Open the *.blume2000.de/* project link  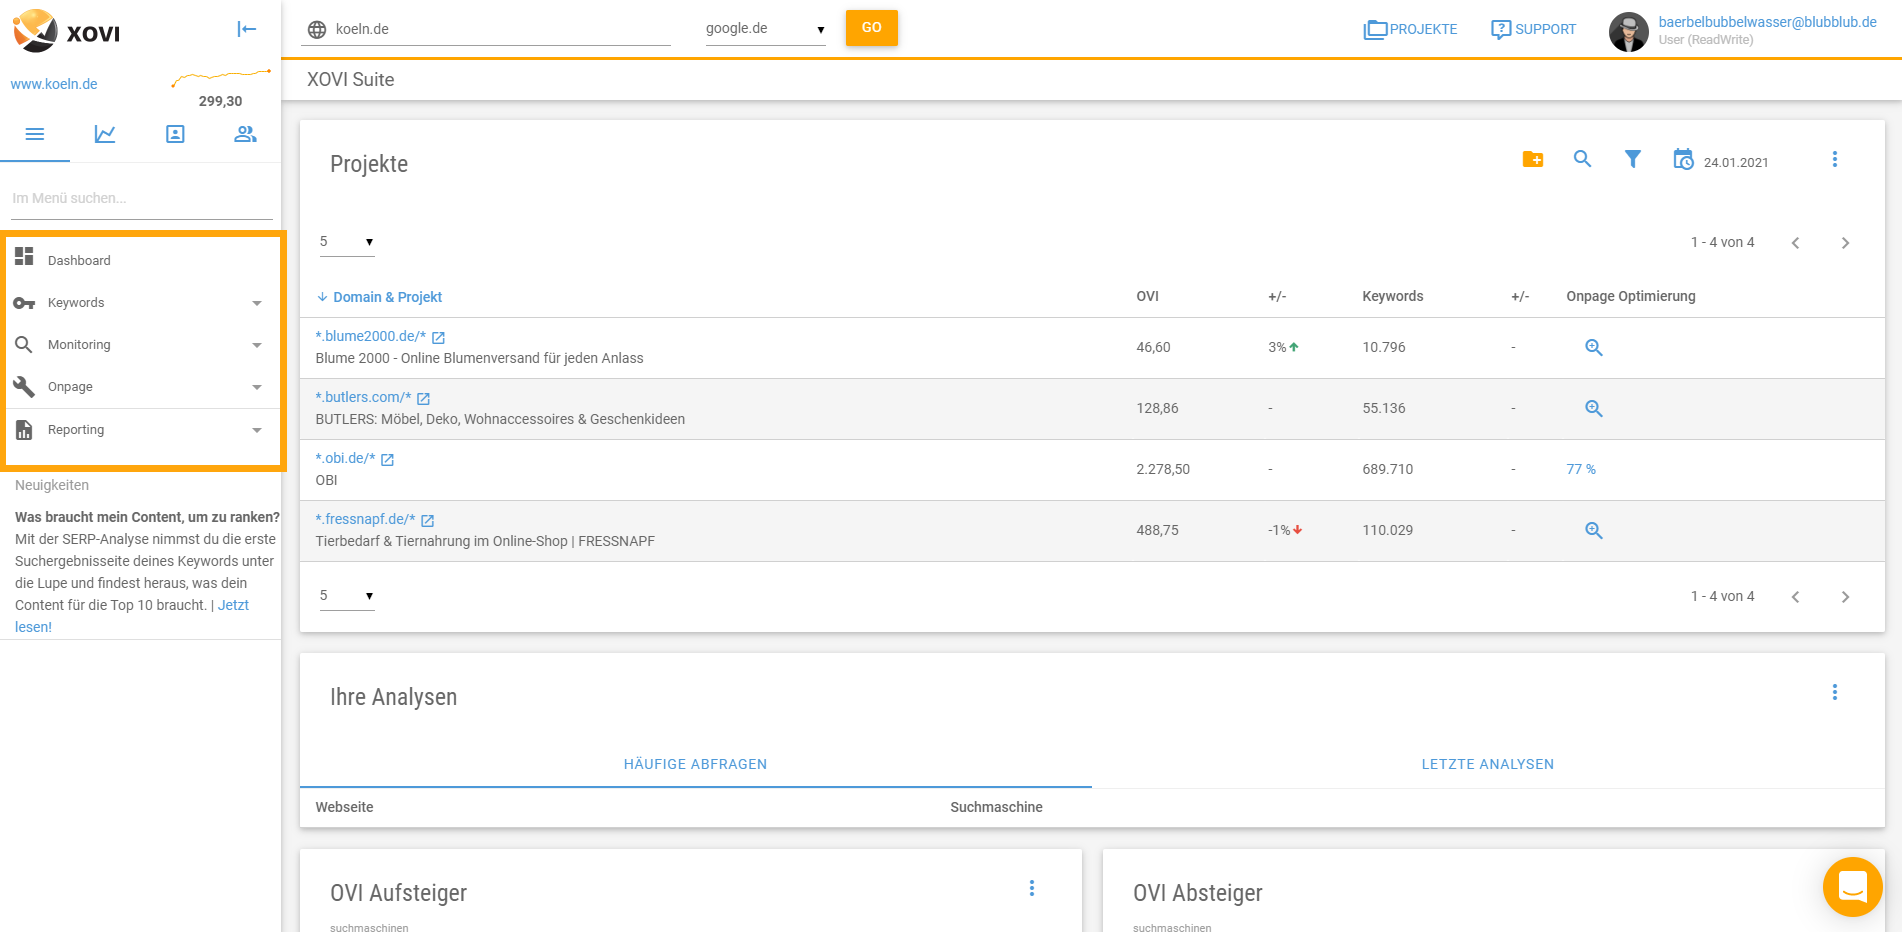(371, 336)
